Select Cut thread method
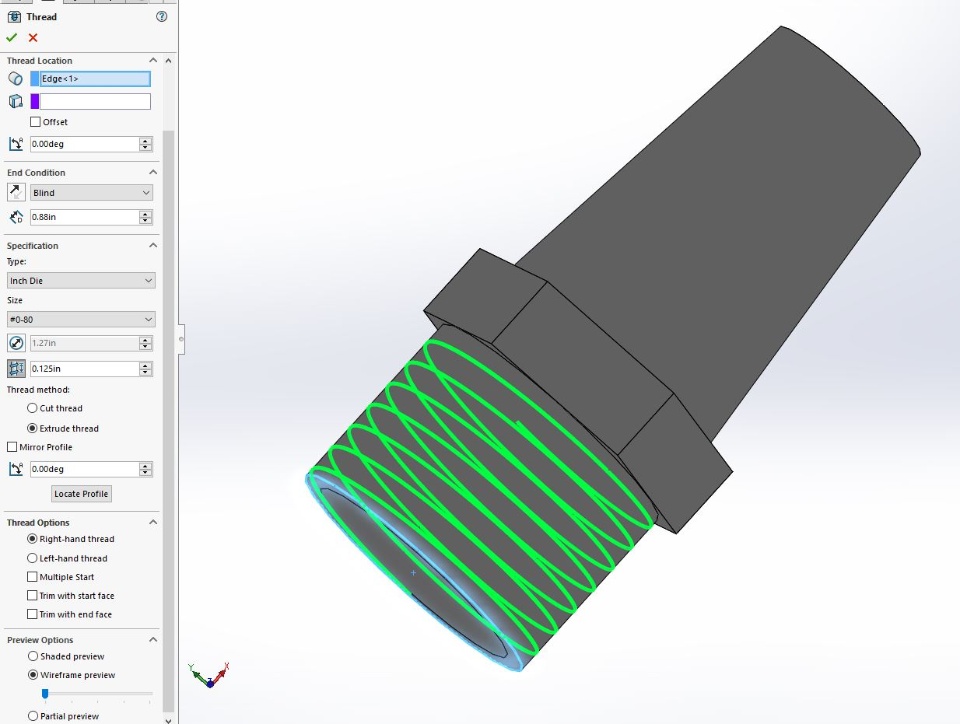This screenshot has height=724, width=960. 32,408
